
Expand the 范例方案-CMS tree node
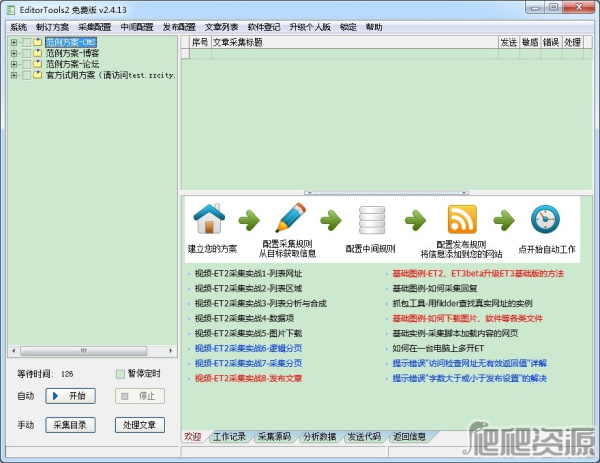(14, 42)
